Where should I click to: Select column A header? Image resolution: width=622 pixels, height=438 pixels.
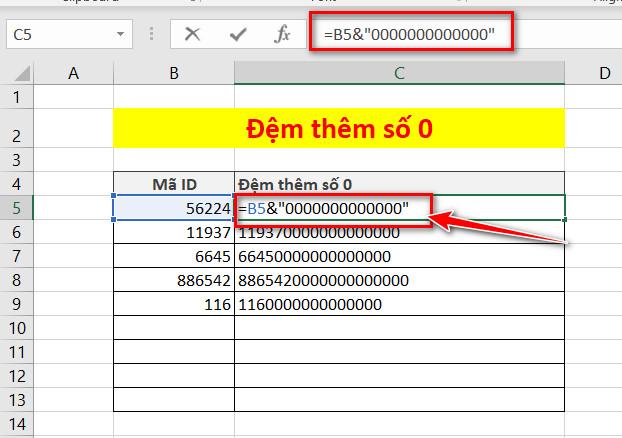point(75,72)
